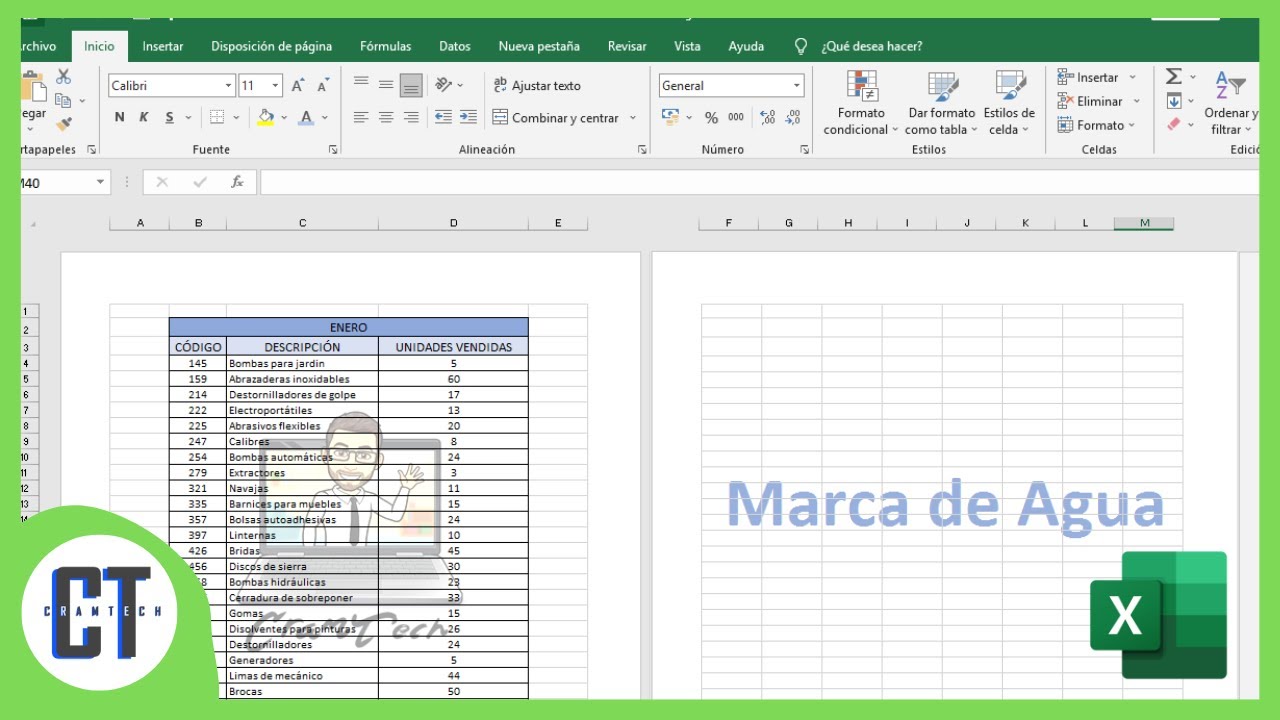Decrease decimal places icon
This screenshot has height=720, width=1280.
(792, 118)
